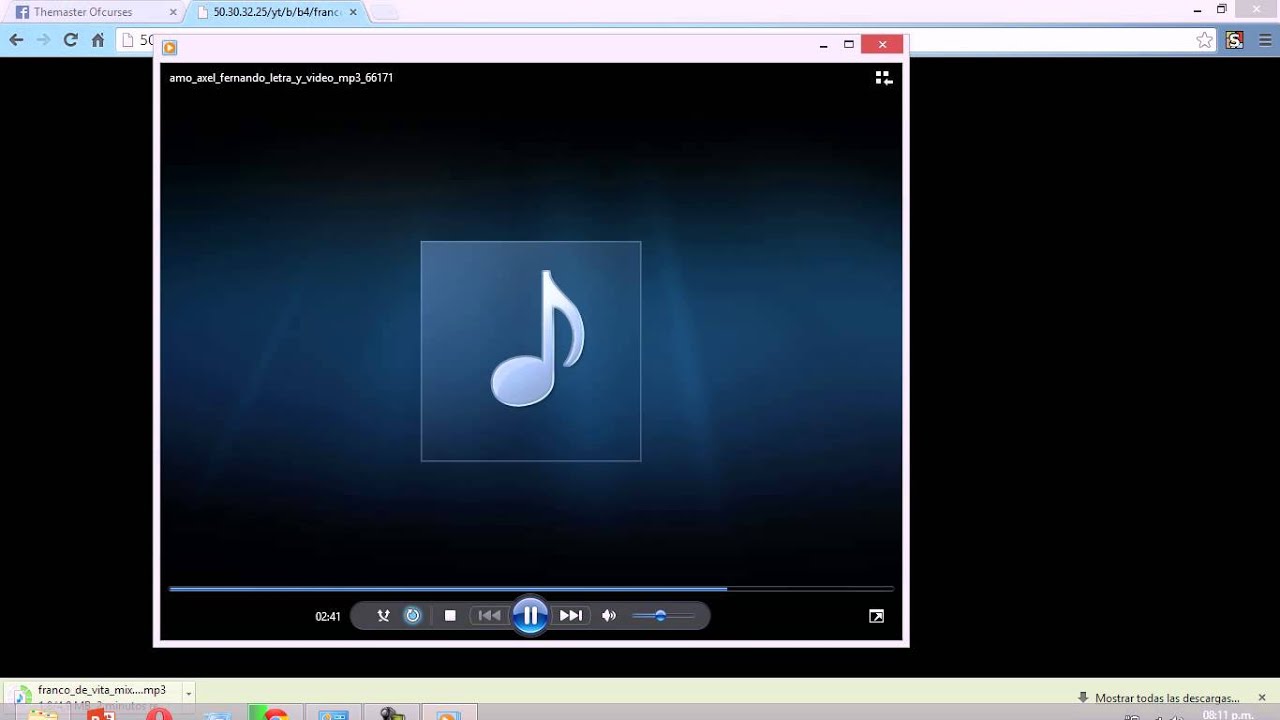Stop playback in the media player

[x=450, y=616]
